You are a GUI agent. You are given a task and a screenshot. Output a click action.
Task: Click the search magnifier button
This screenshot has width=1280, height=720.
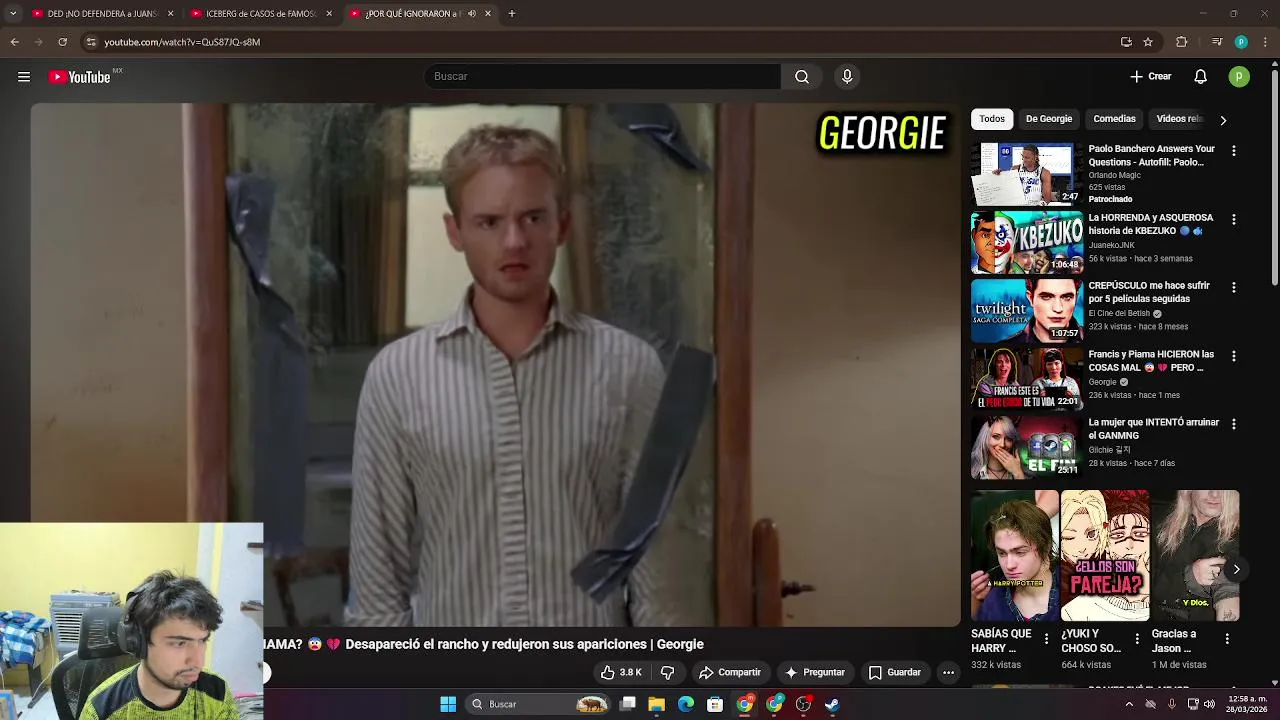point(802,77)
